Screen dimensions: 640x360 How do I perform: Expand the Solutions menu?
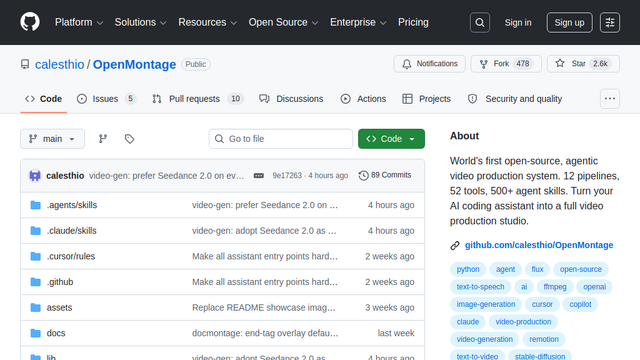140,22
